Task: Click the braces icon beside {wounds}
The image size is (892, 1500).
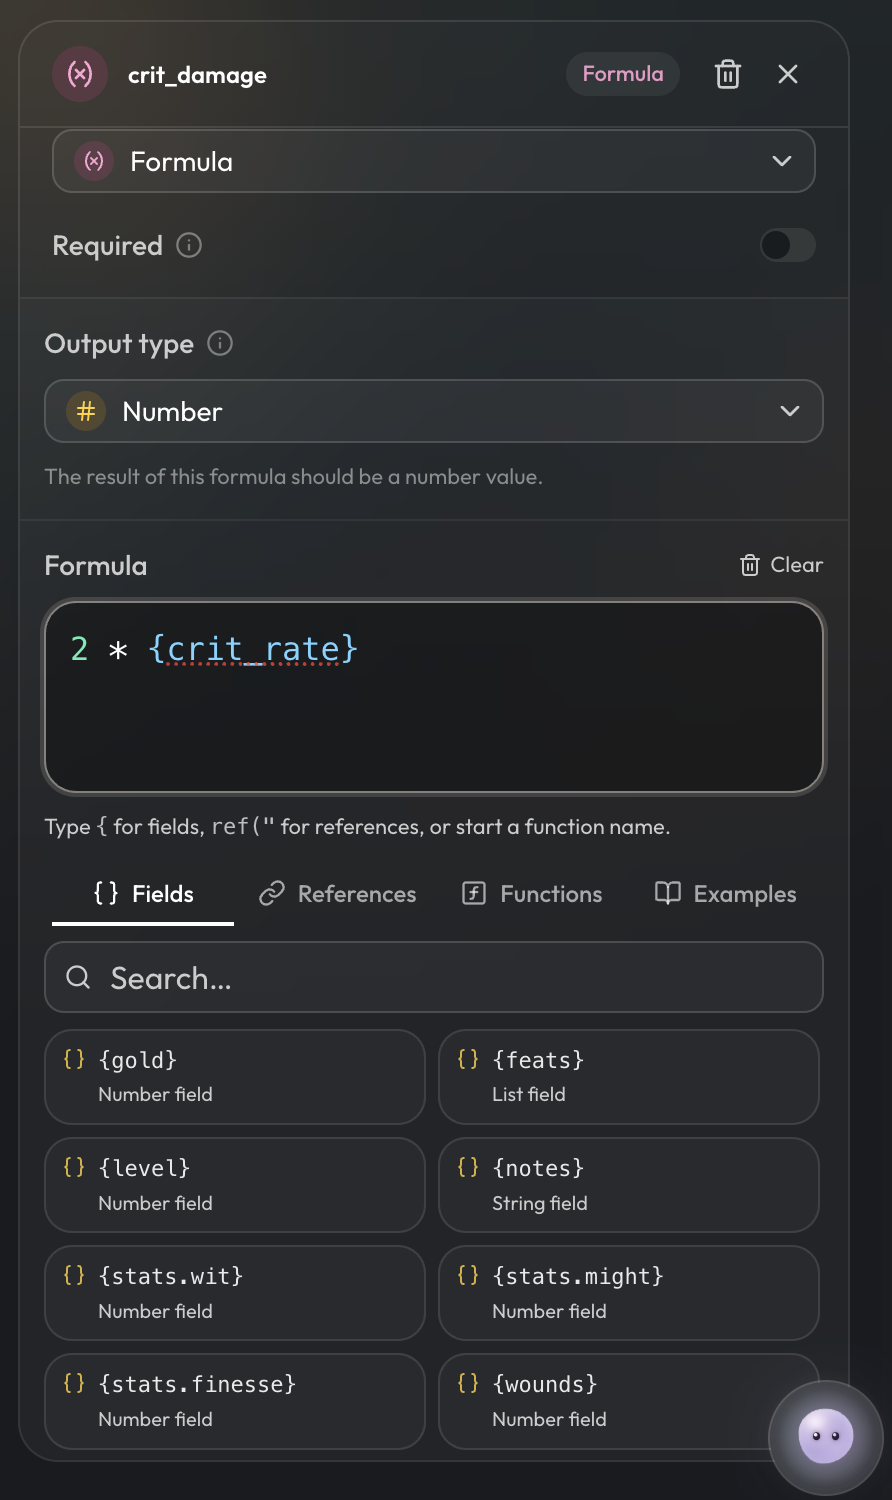Action: tap(468, 1383)
